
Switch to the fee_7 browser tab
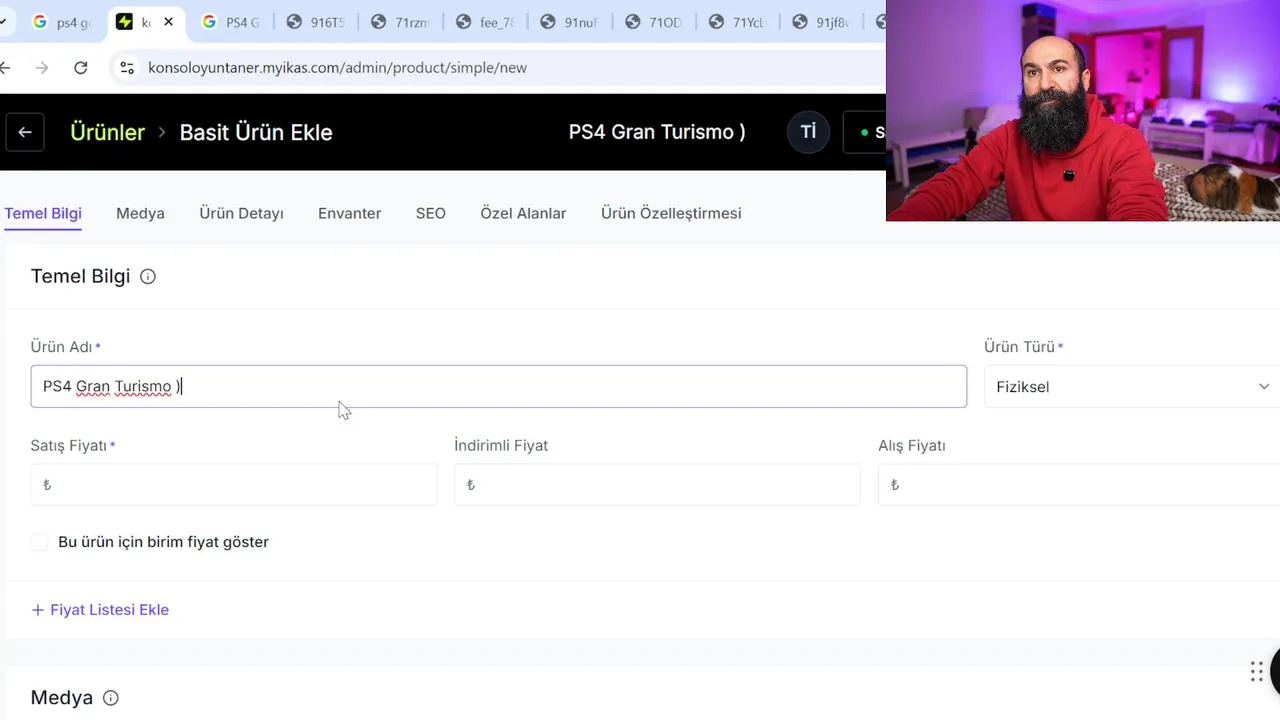pos(485,22)
